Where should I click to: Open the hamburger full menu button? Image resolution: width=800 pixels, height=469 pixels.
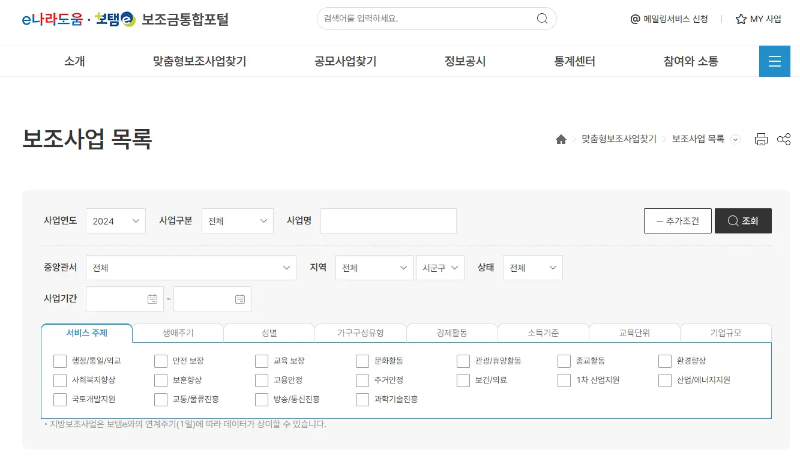click(x=774, y=61)
